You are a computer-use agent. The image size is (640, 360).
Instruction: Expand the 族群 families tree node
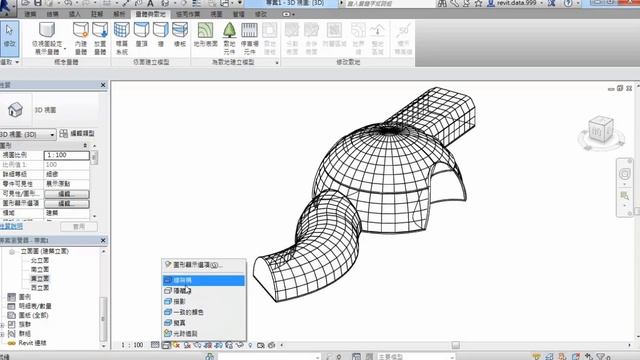(x=2, y=324)
